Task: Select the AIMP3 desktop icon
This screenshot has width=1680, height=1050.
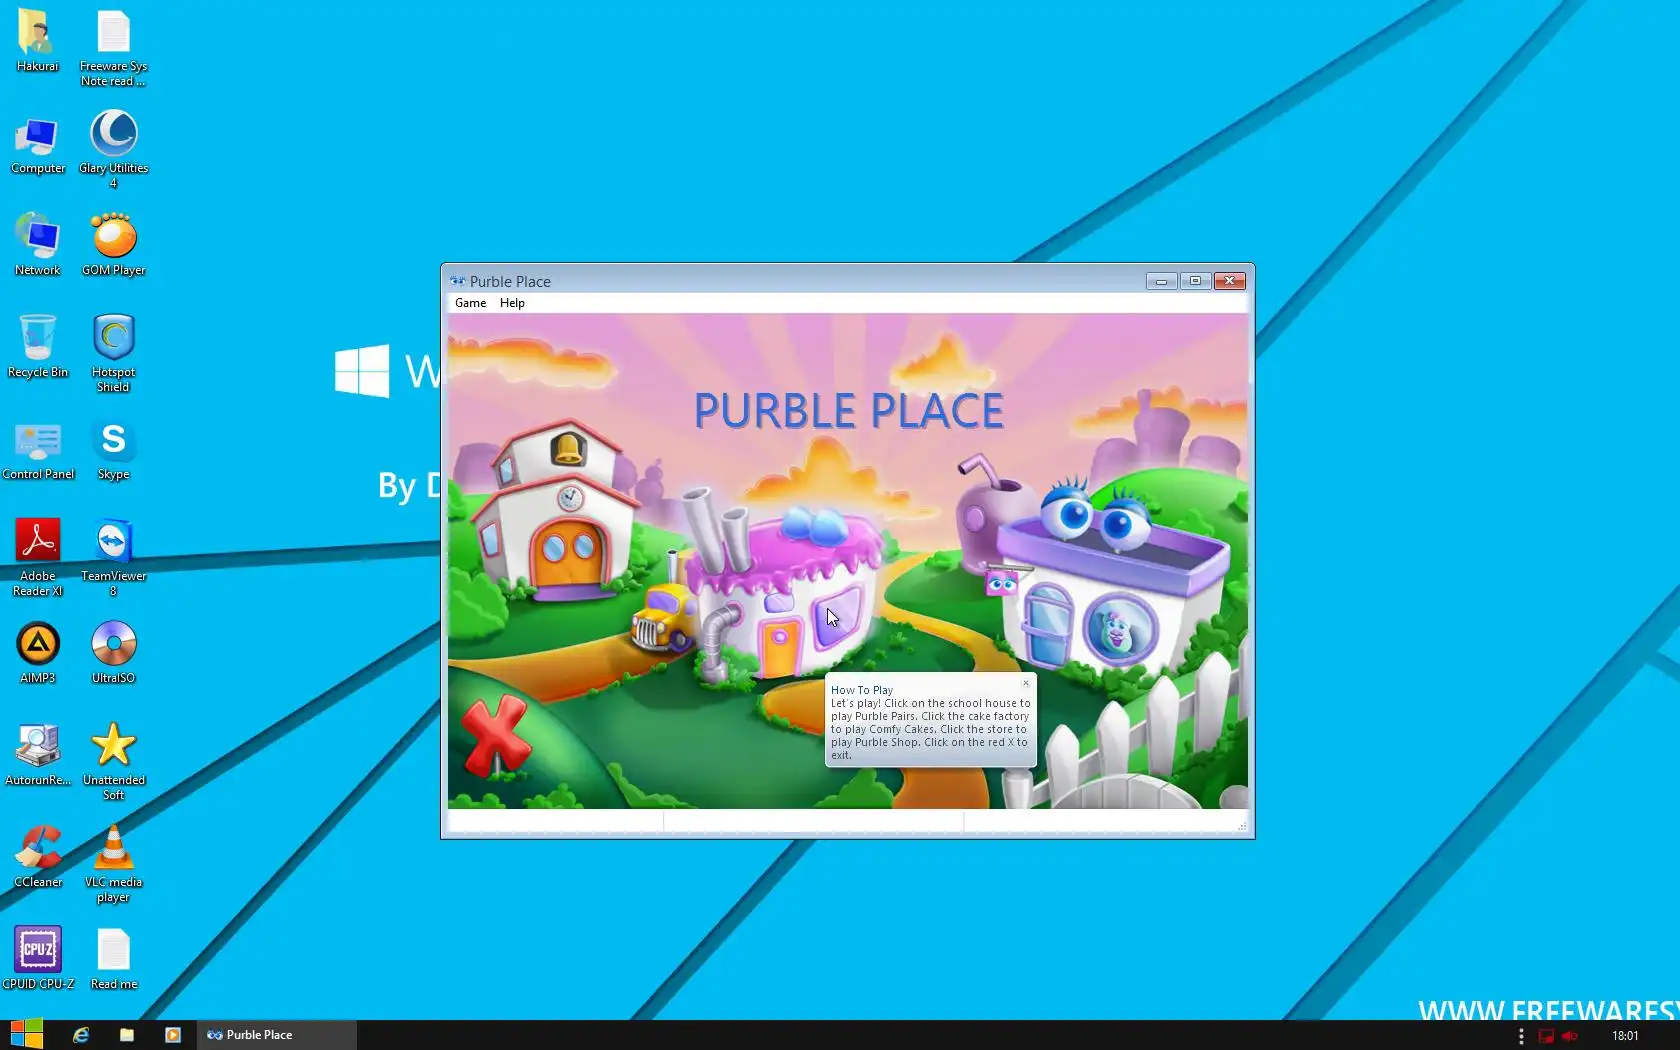Action: 38,653
